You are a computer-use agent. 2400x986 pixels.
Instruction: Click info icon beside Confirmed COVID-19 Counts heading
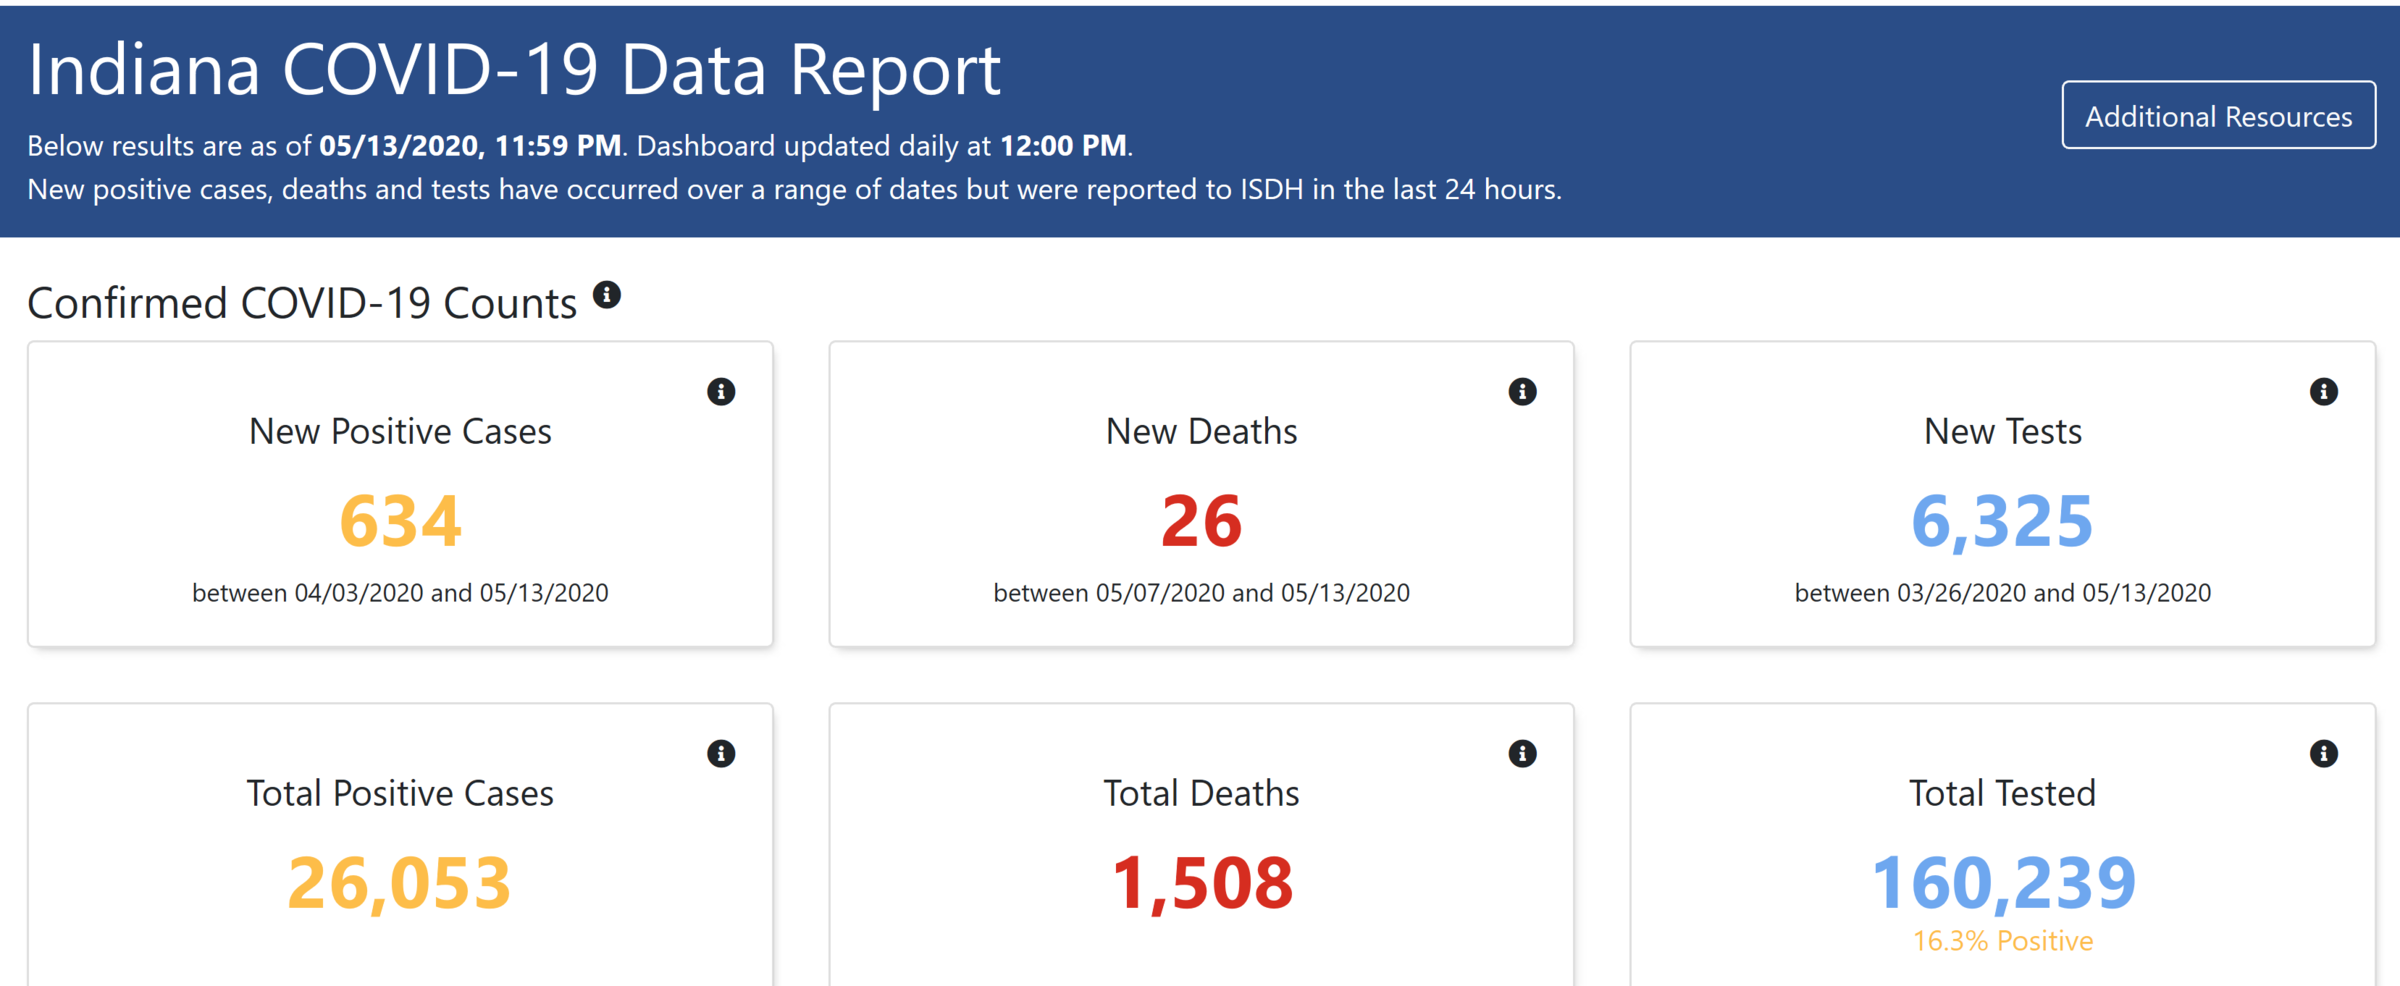(x=606, y=295)
